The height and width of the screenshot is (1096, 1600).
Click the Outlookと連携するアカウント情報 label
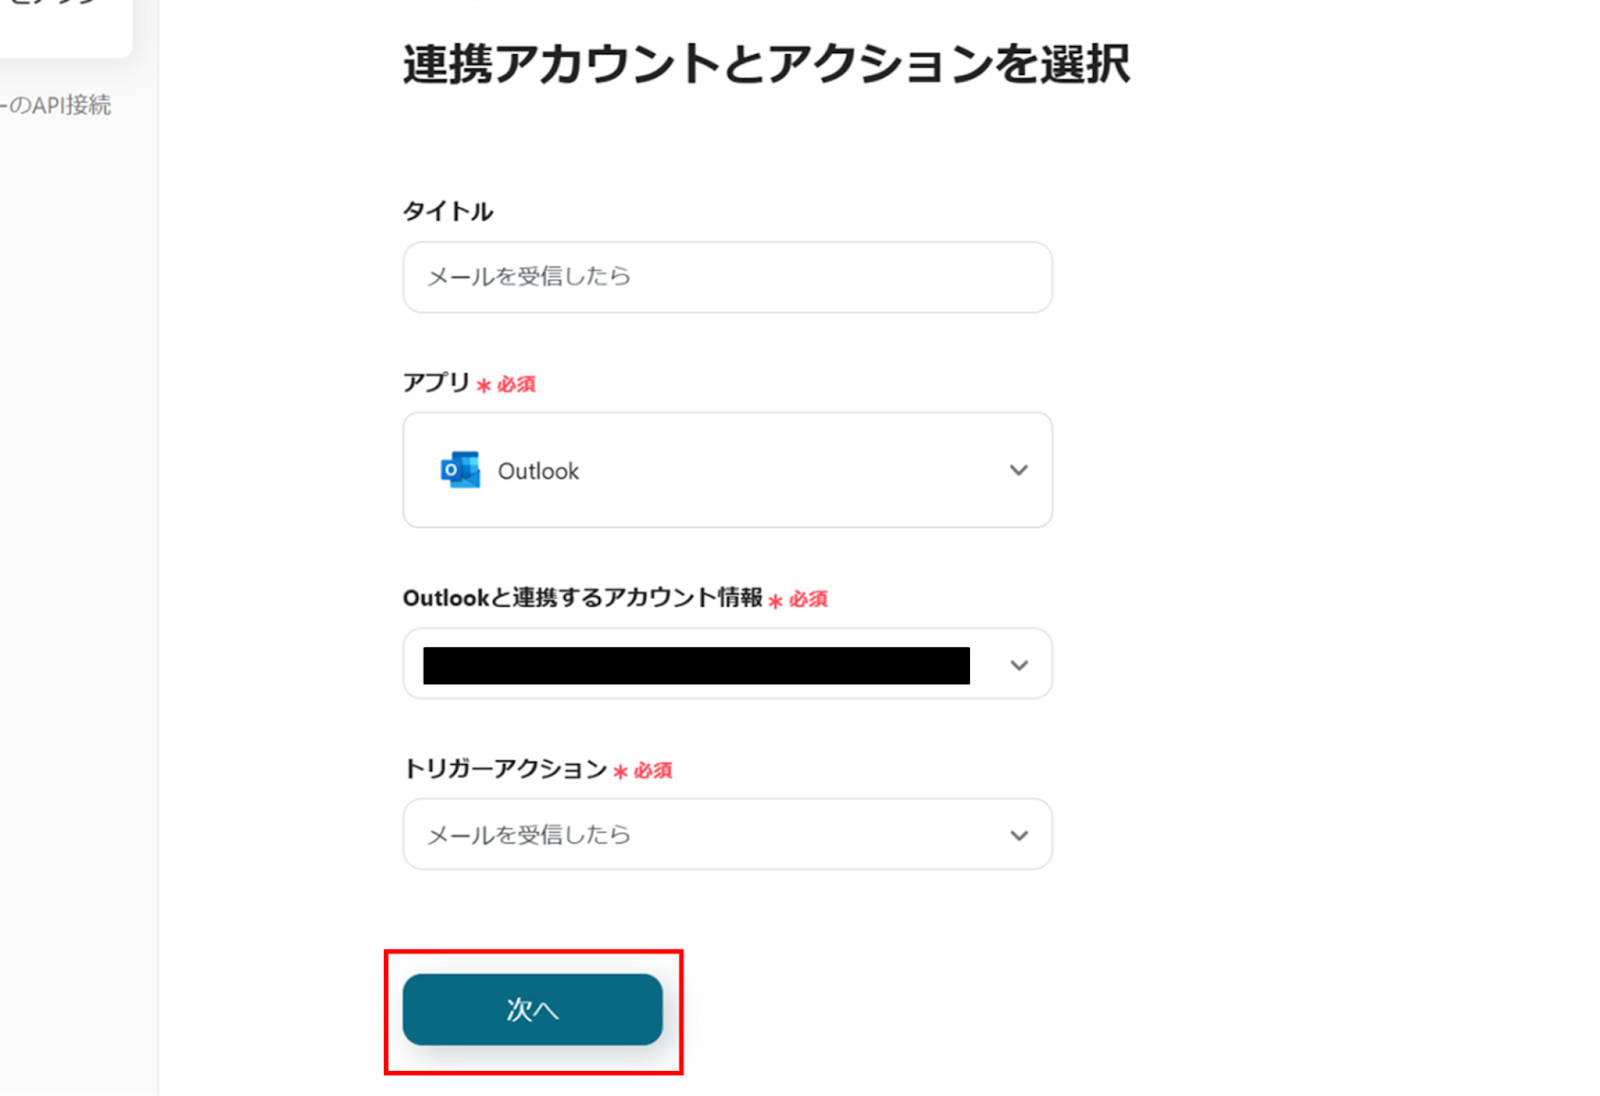(x=582, y=598)
